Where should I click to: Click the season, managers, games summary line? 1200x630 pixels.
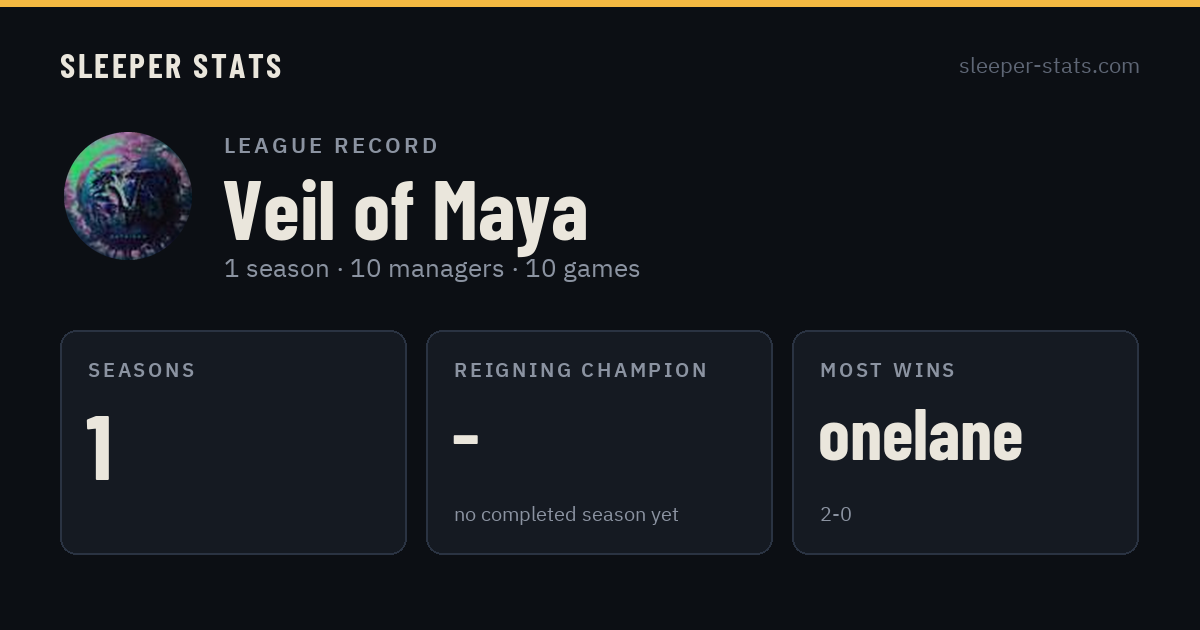432,269
